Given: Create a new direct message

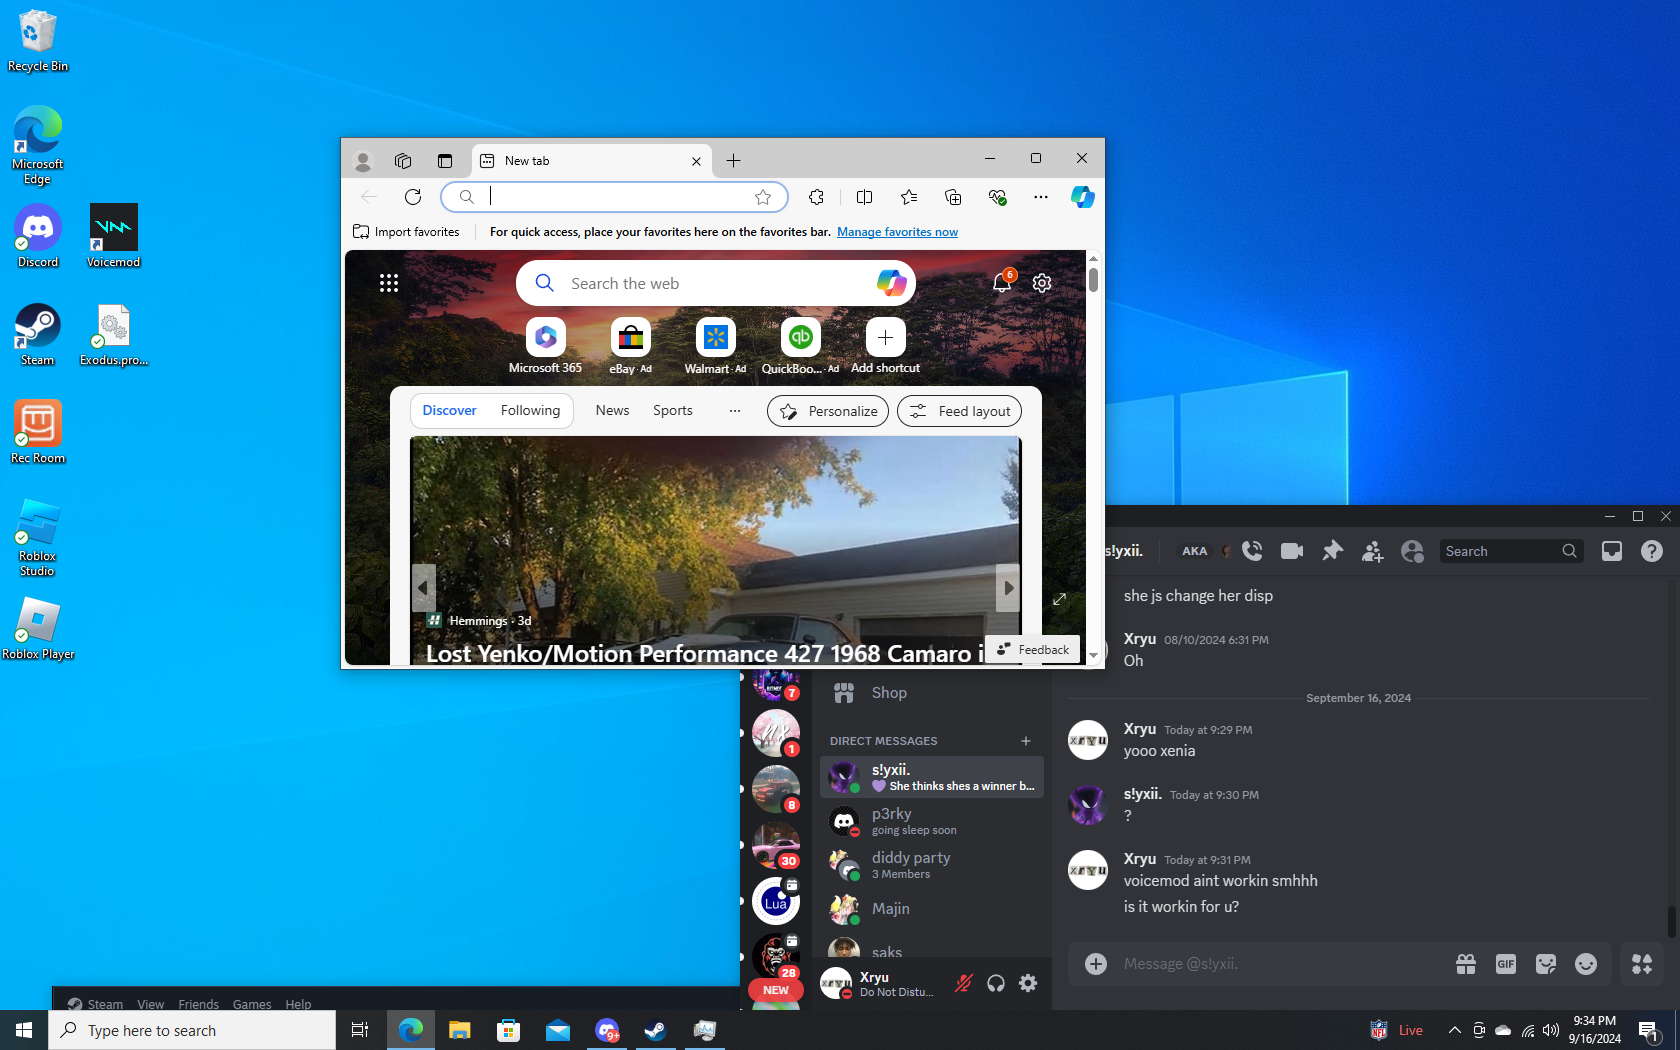Looking at the screenshot, I should click(1026, 741).
